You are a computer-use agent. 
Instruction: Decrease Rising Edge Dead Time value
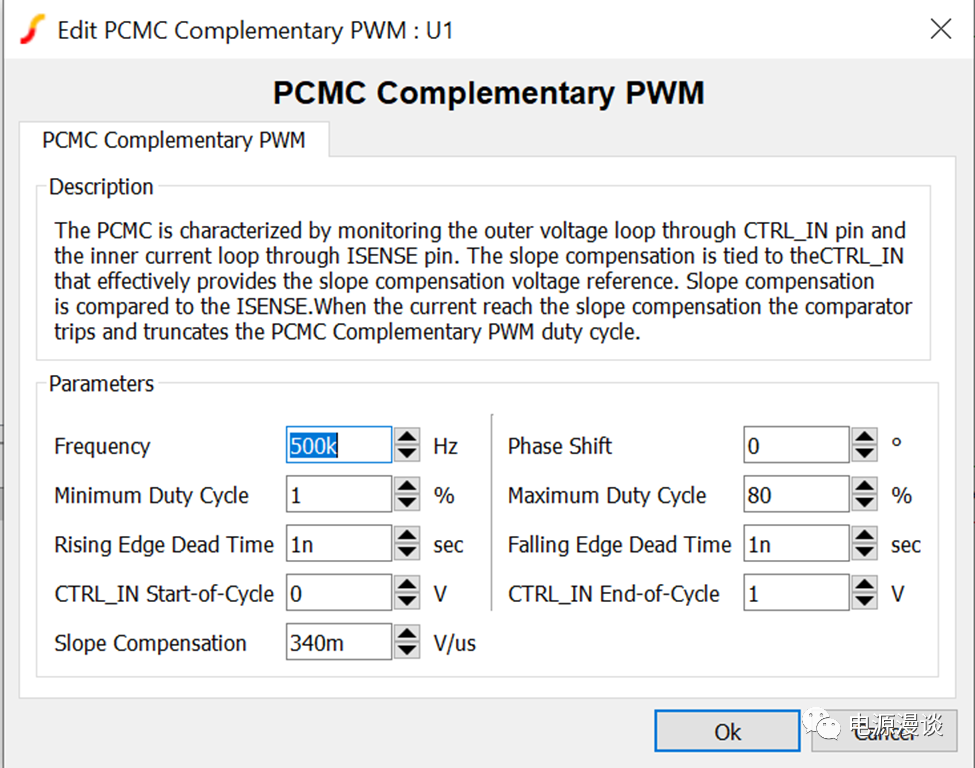tap(407, 552)
